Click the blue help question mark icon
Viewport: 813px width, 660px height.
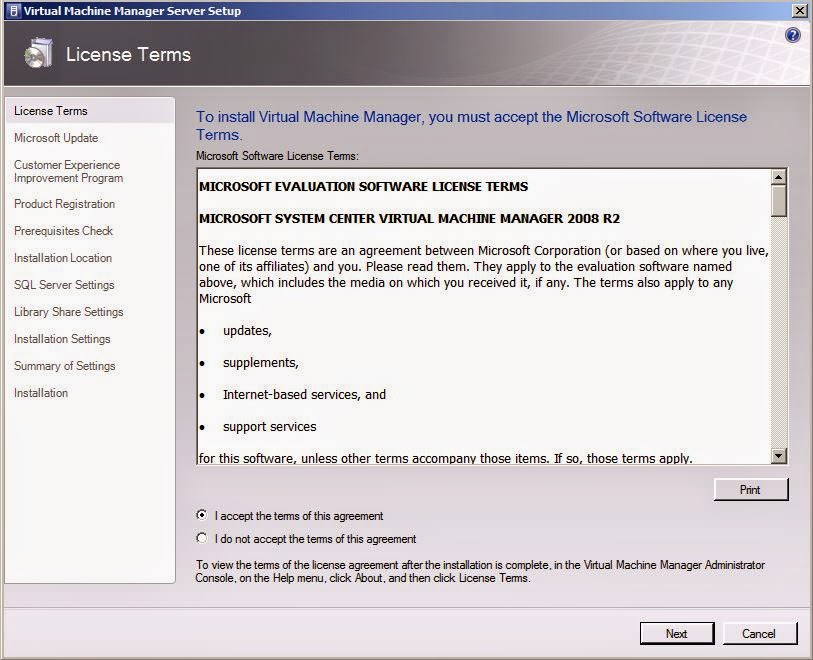click(x=792, y=35)
